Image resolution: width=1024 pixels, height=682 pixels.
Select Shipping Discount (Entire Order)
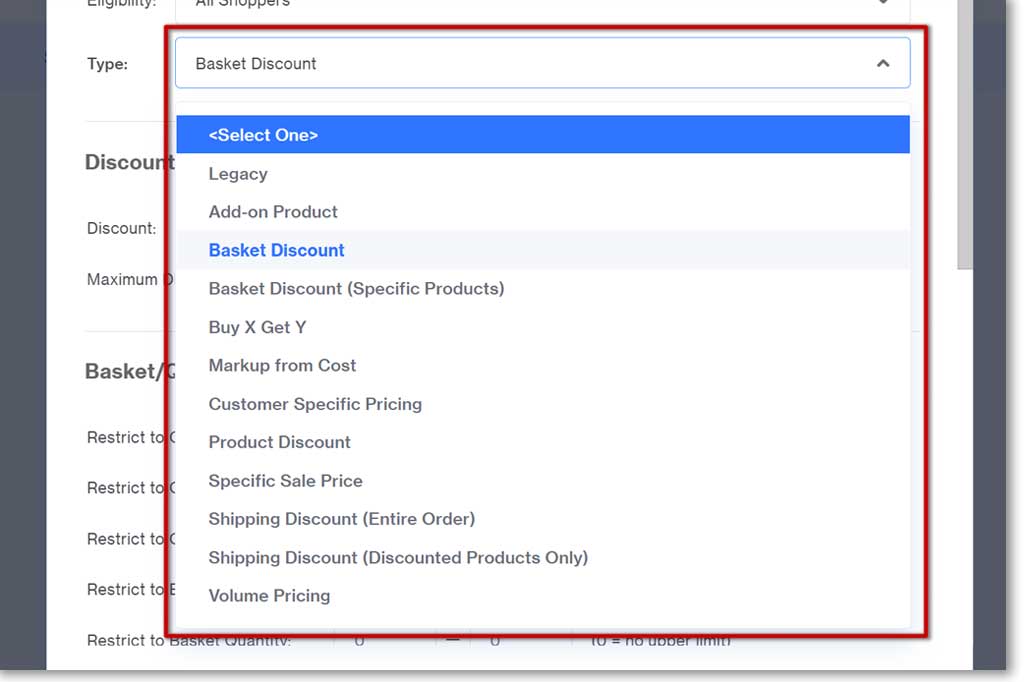pos(543,519)
